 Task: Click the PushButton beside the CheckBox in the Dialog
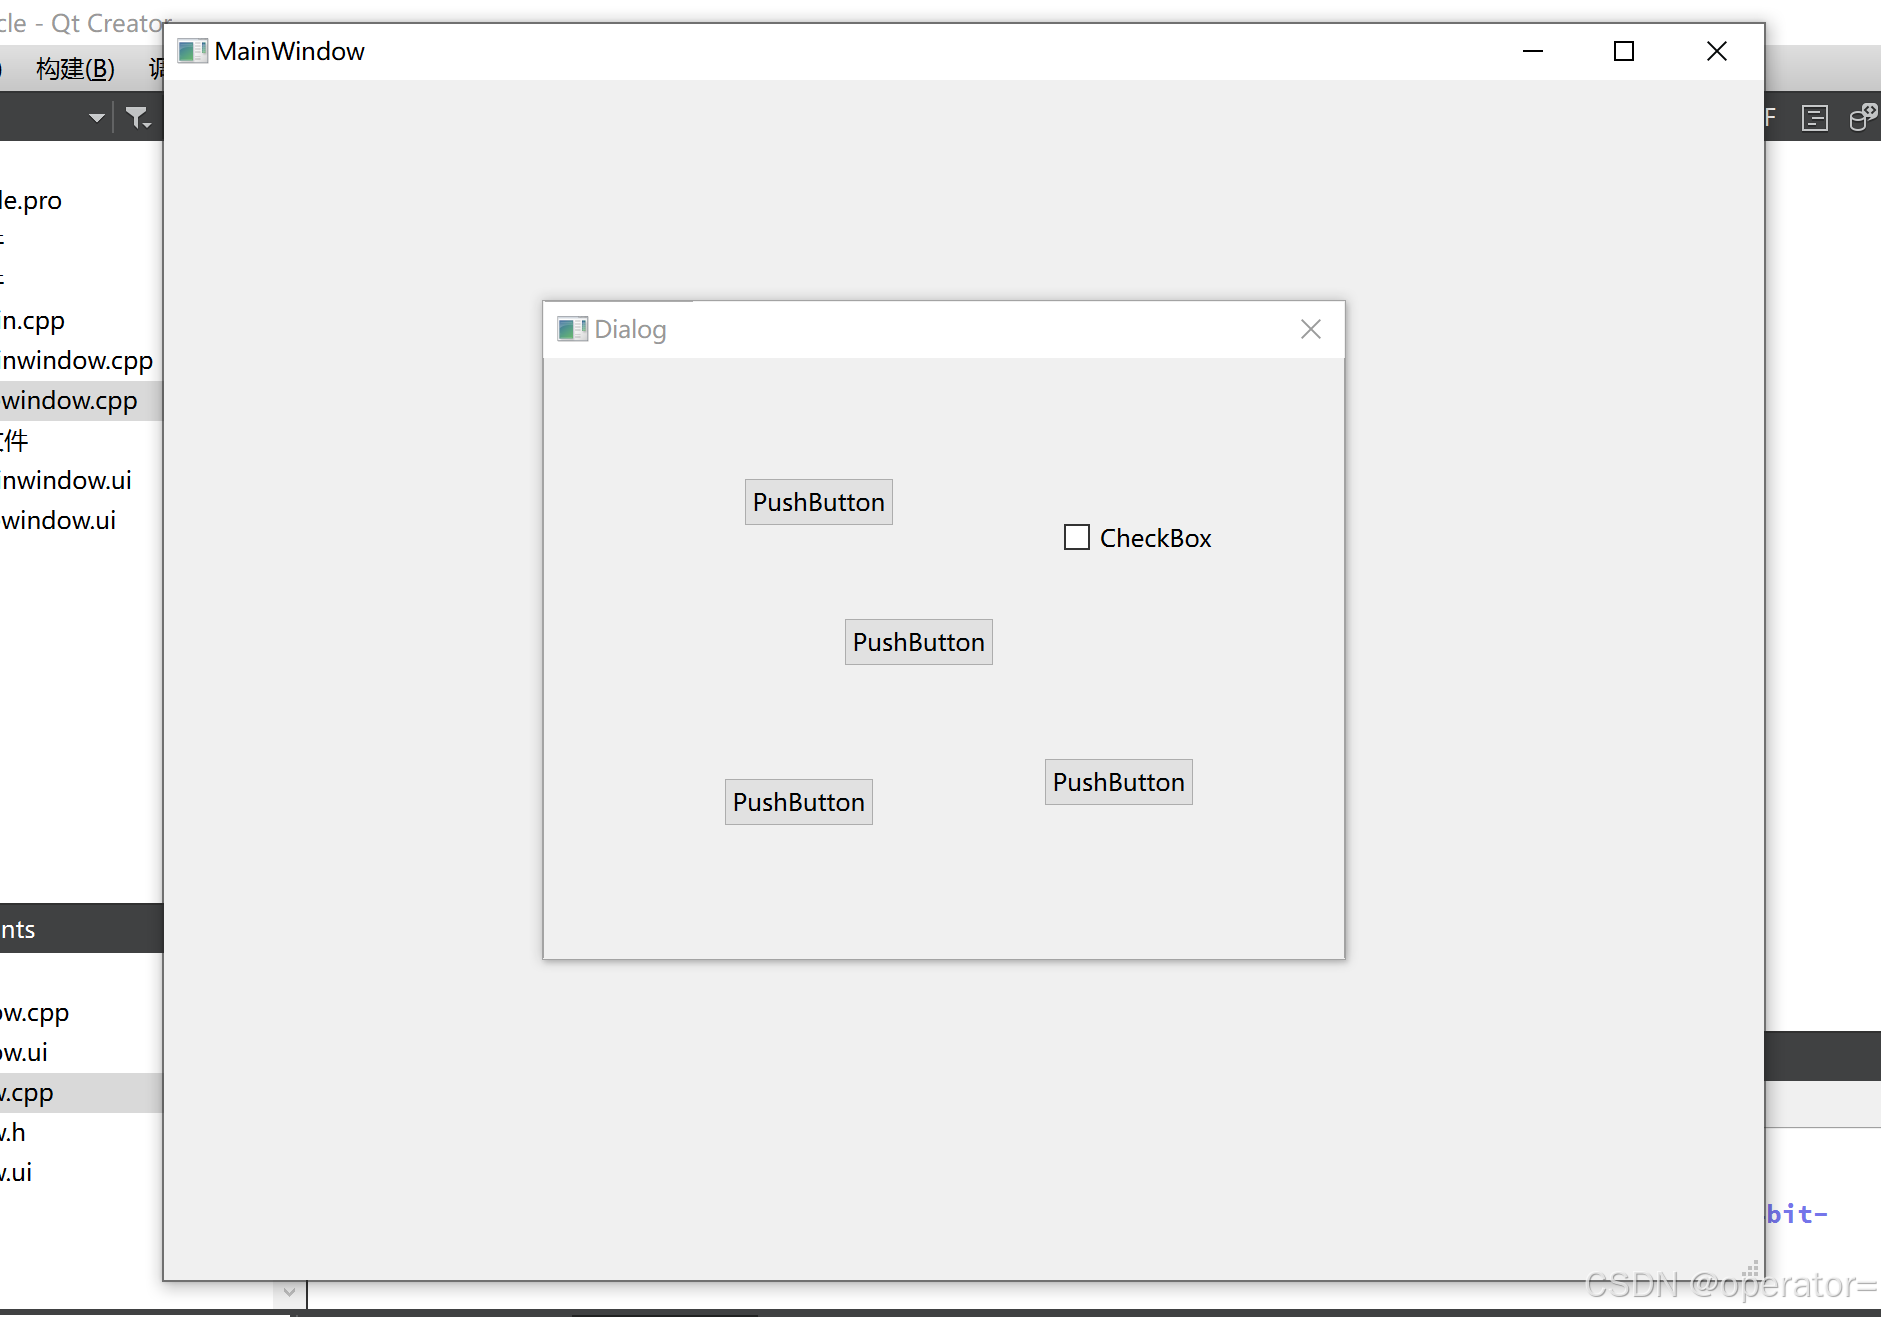tap(818, 502)
